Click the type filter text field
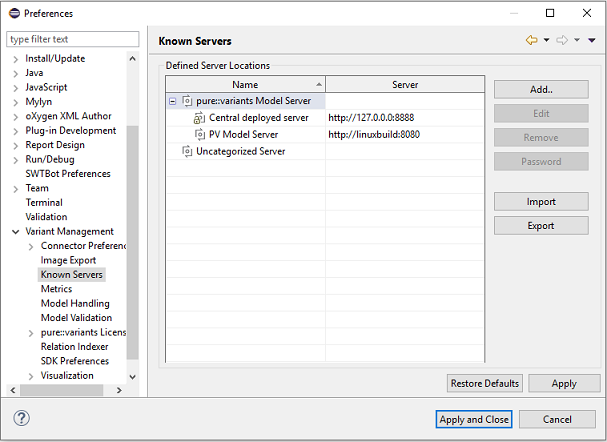Viewport: 607px width, 442px height. (x=72, y=39)
